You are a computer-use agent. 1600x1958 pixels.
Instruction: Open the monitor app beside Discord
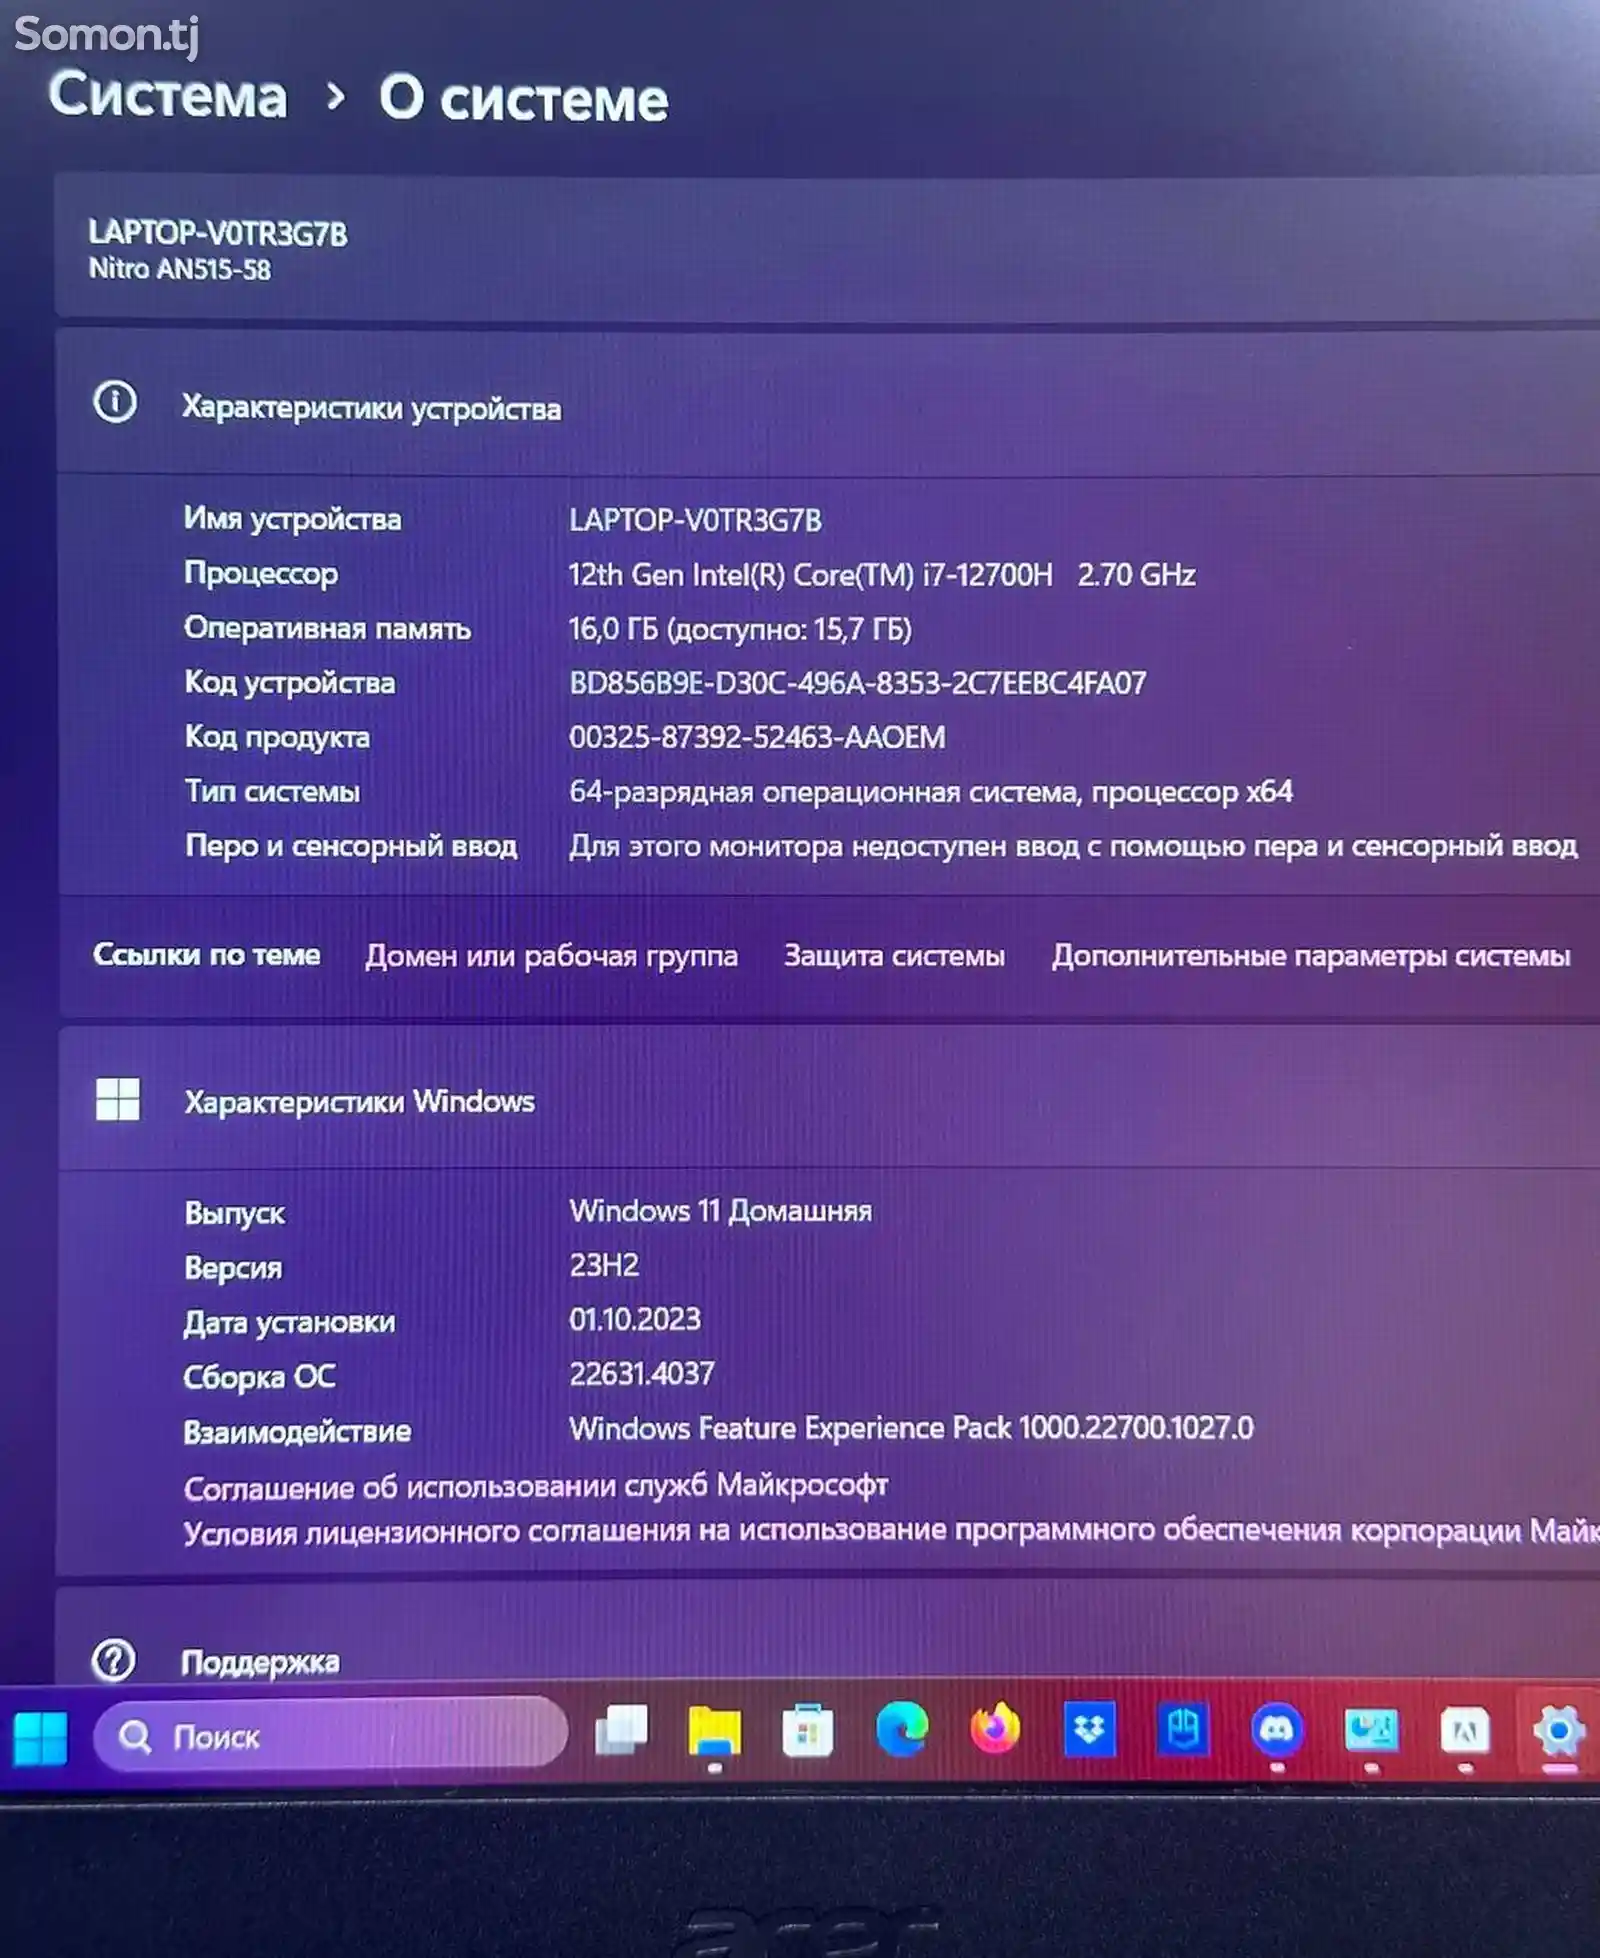click(1371, 1730)
